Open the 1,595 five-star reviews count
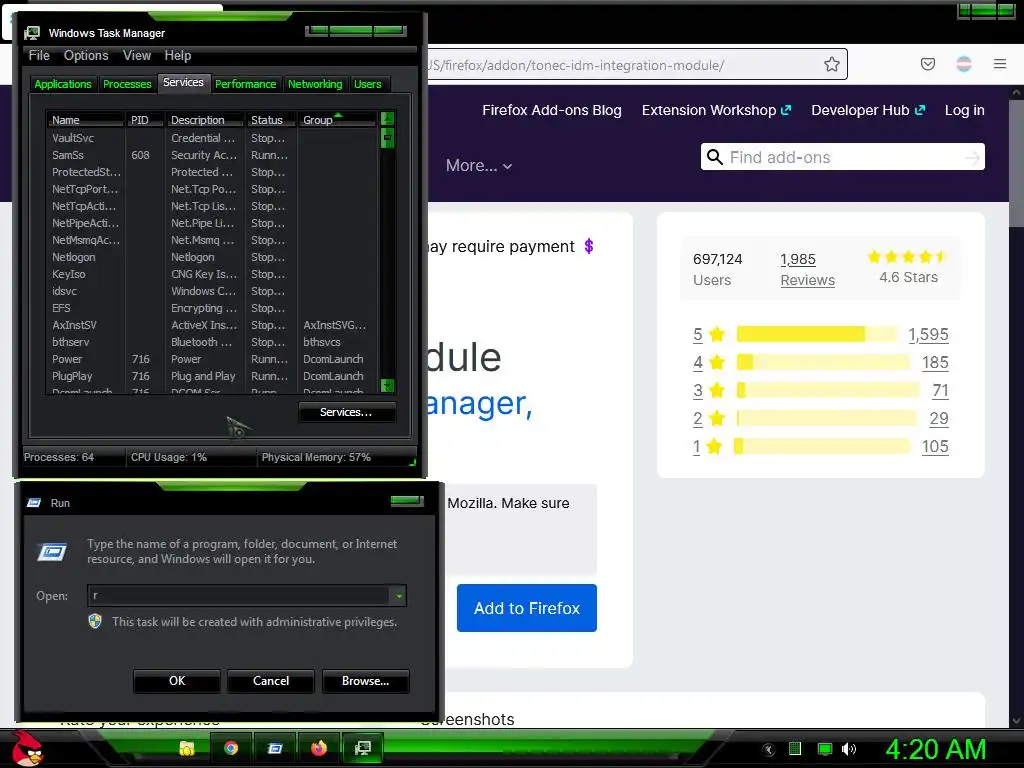This screenshot has height=768, width=1024. pos(928,334)
